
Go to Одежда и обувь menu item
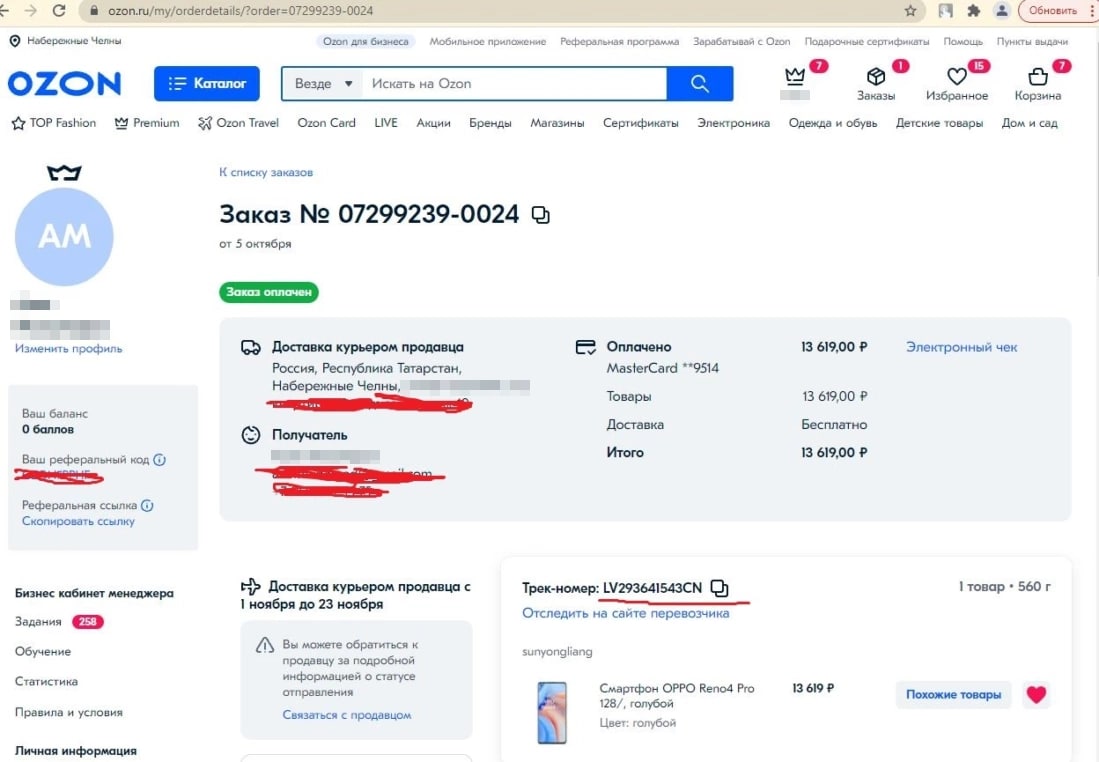click(833, 123)
